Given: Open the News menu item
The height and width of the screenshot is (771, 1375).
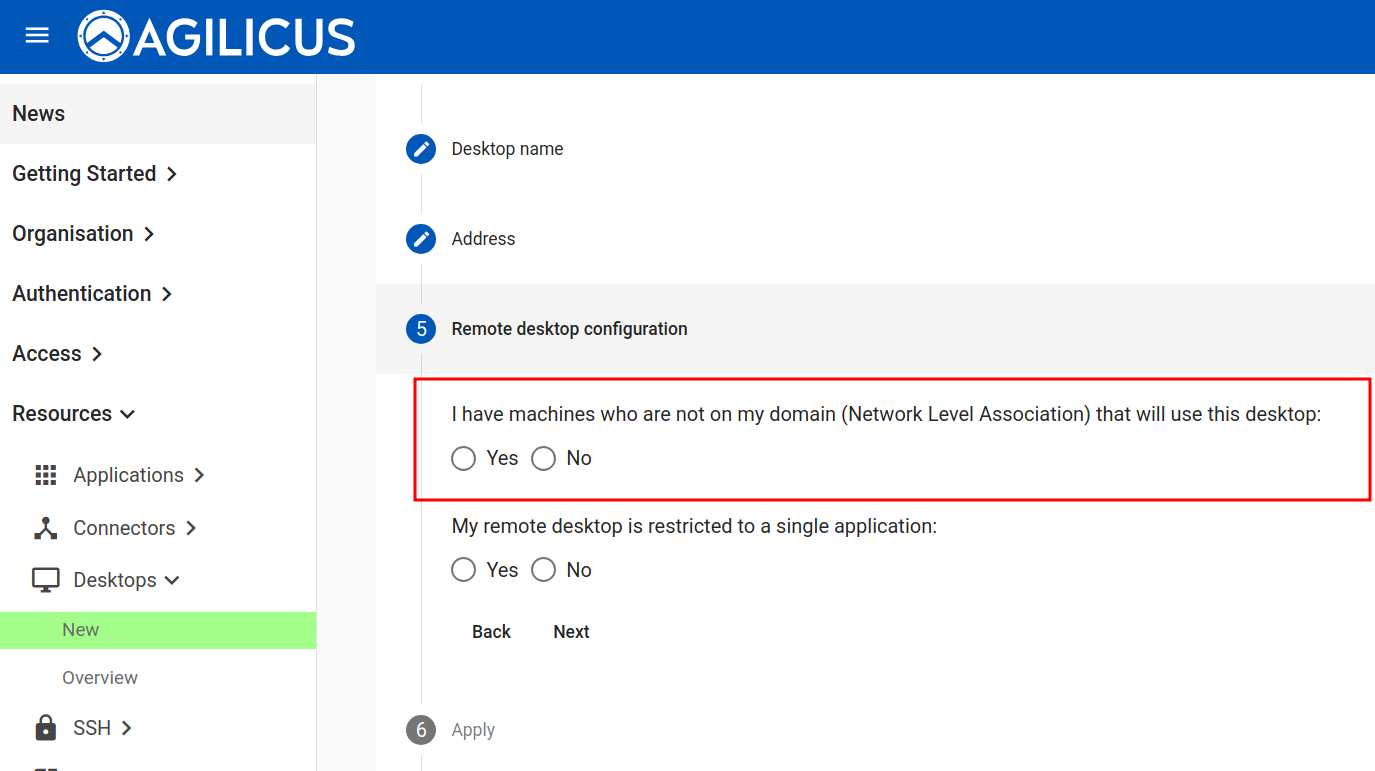Looking at the screenshot, I should [39, 114].
